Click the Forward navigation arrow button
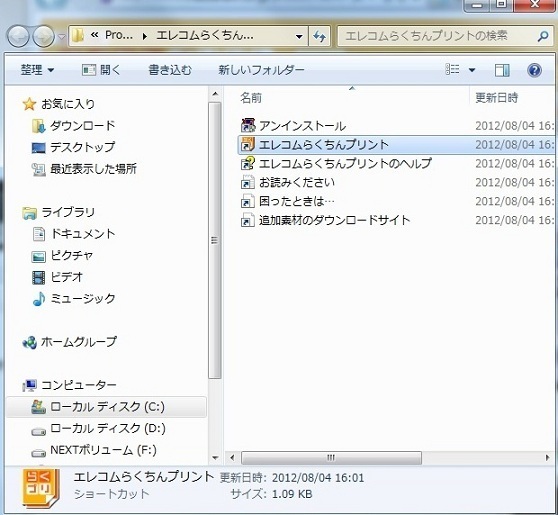 pos(43,36)
